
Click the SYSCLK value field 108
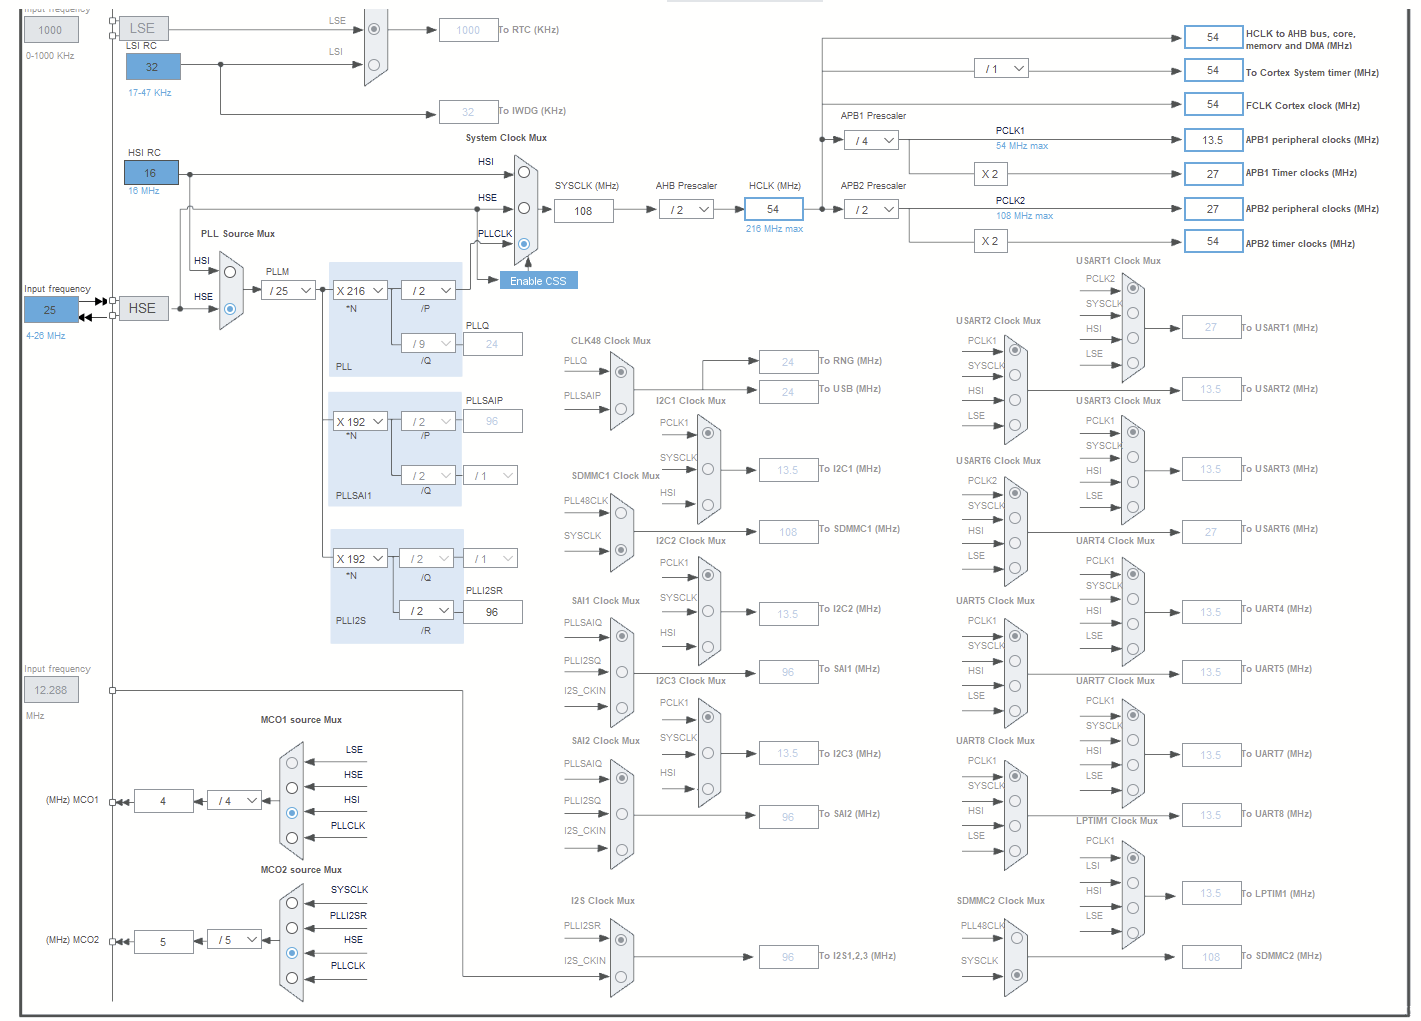[x=584, y=211]
